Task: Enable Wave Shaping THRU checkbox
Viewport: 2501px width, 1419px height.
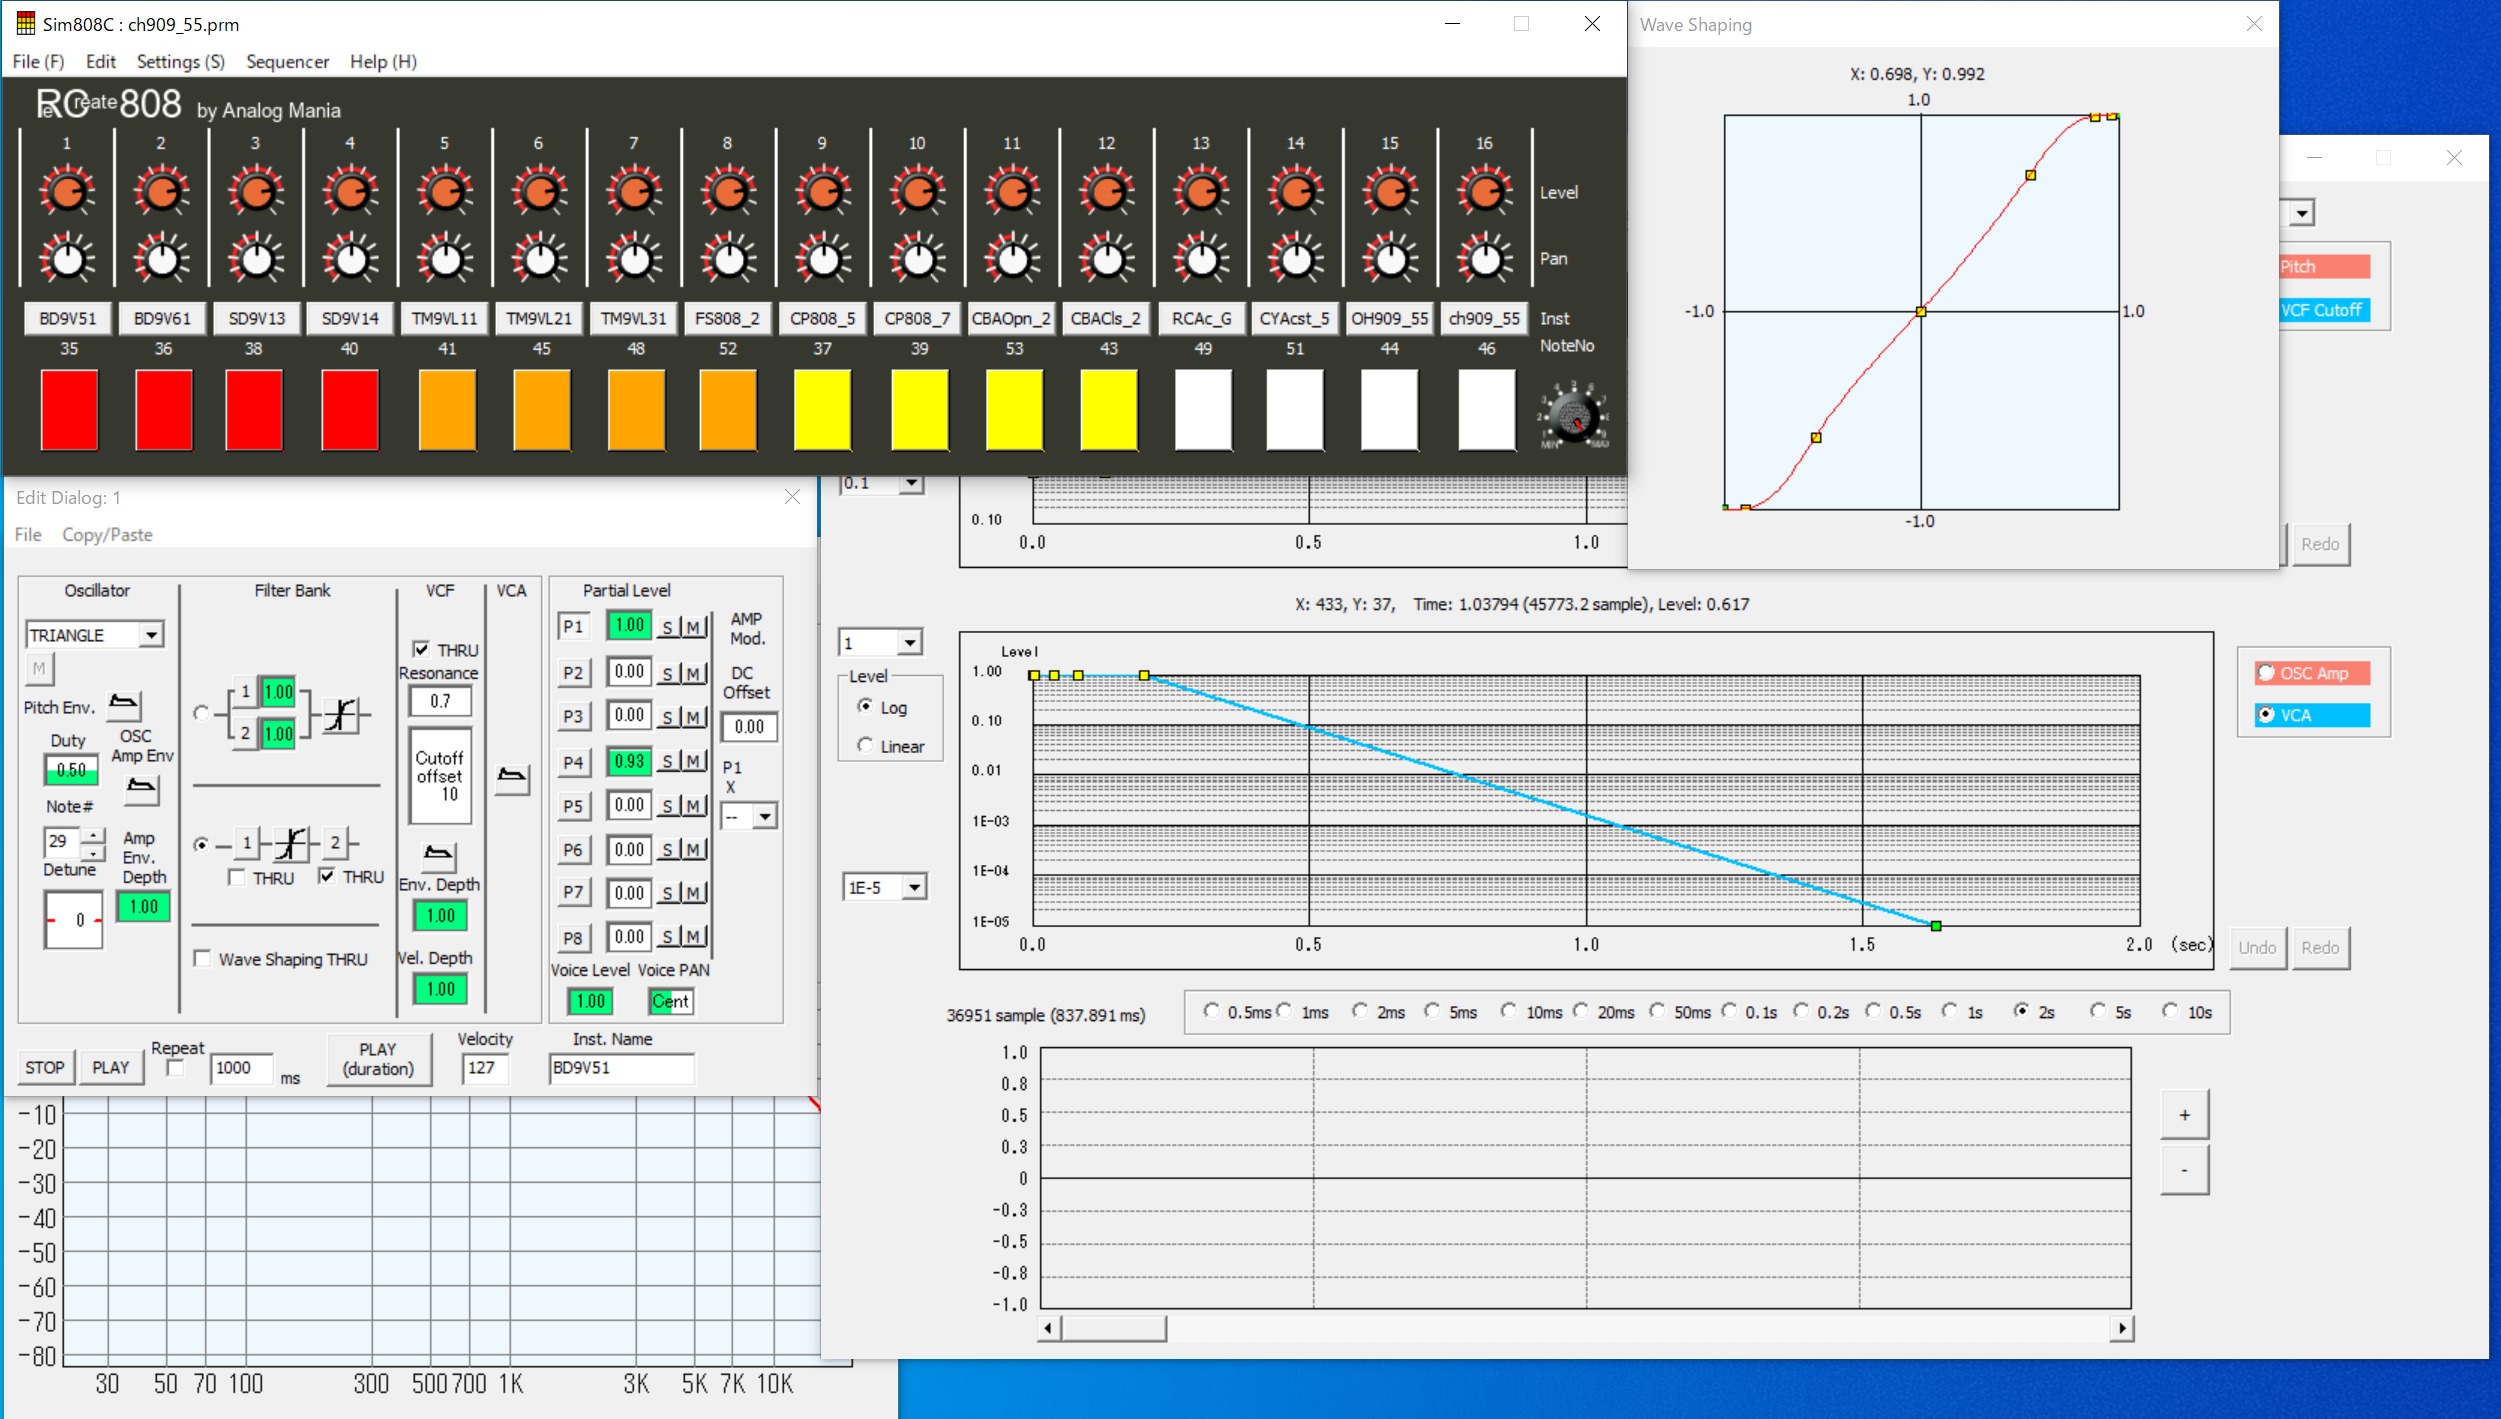Action: [203, 958]
